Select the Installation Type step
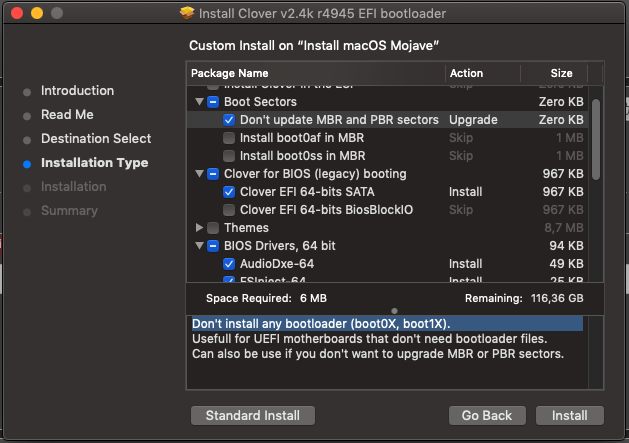The width and height of the screenshot is (629, 443). (x=95, y=163)
